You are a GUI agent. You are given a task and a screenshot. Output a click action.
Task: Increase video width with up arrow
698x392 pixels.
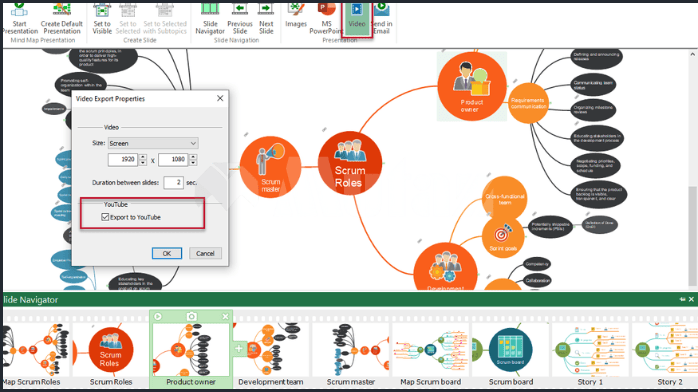[142, 157]
